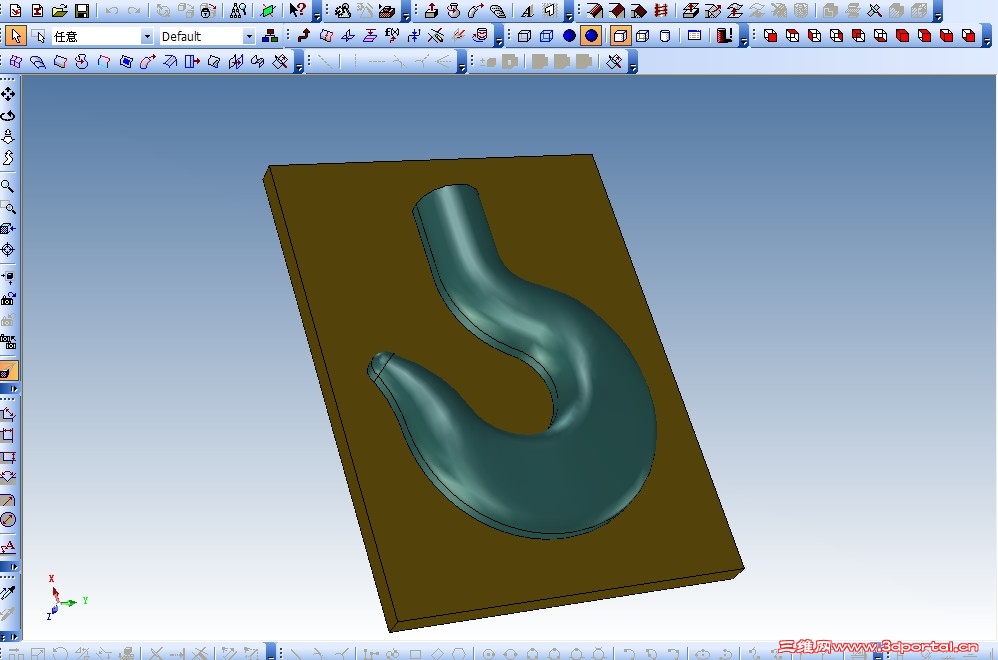Click the help pointer question-mark icon
The image size is (998, 660).
[x=297, y=10]
